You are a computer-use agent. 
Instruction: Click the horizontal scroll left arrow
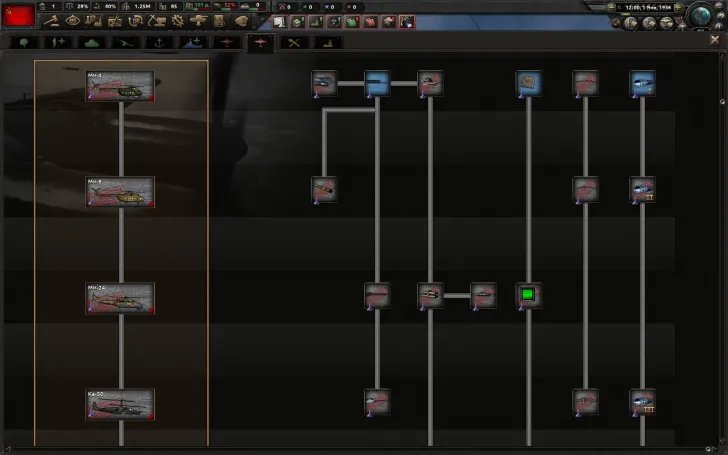7,449
